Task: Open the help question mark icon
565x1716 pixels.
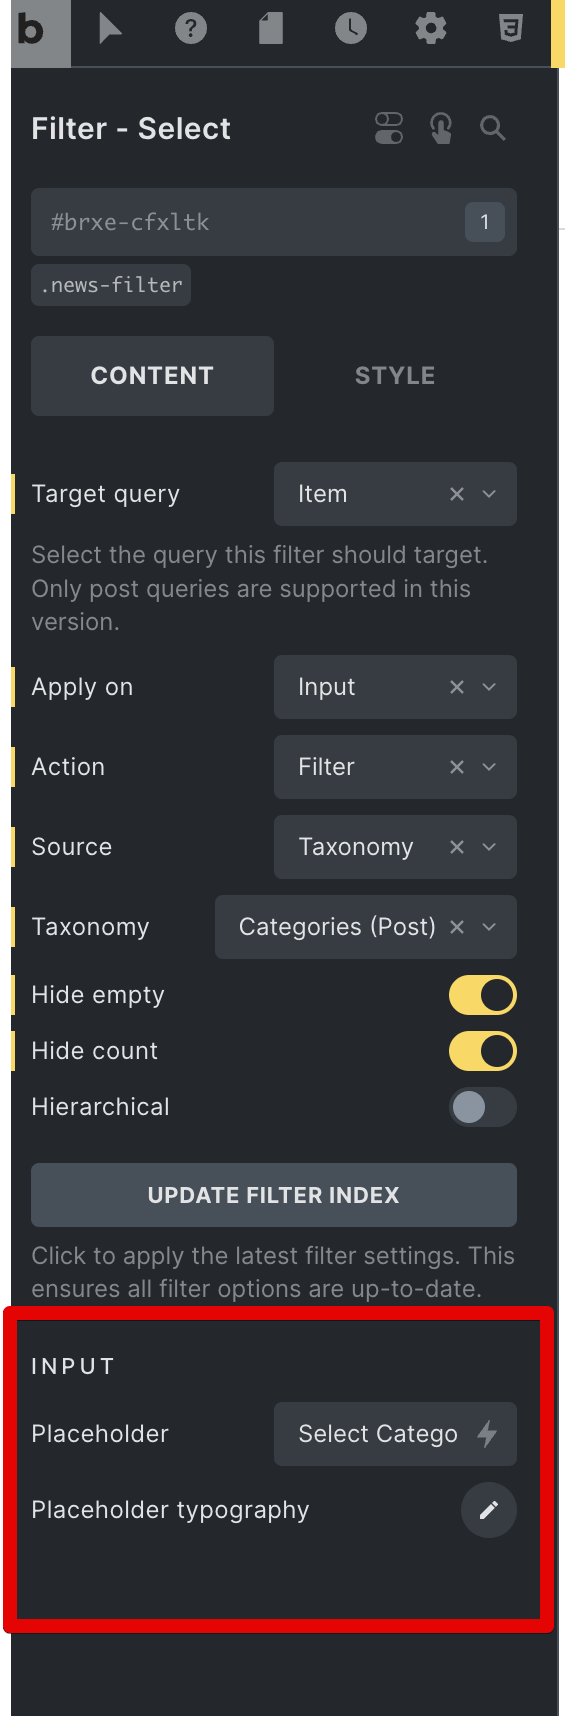Action: [x=191, y=29]
